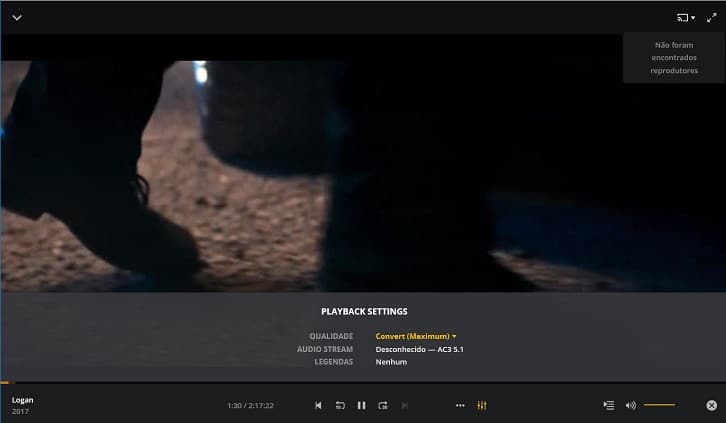The height and width of the screenshot is (423, 726).
Task: Click the PLAYBACK SETTINGS heading
Action: (364, 311)
